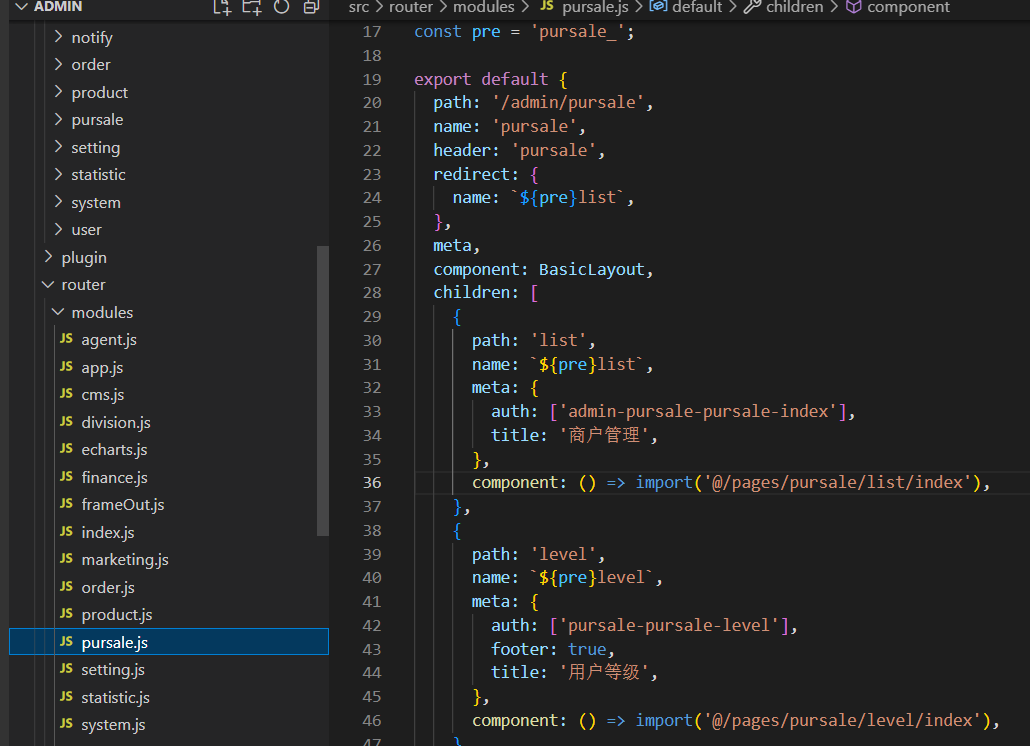This screenshot has width=1030, height=746.
Task: Click the JS icon beside echarts.js
Action: tap(66, 449)
